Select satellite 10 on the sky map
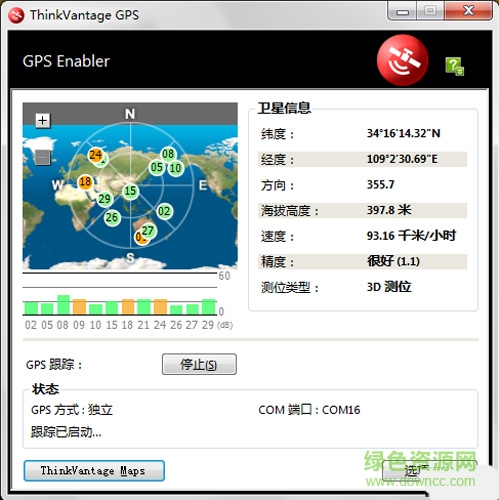Screen dimensions: 499x500 tap(176, 168)
